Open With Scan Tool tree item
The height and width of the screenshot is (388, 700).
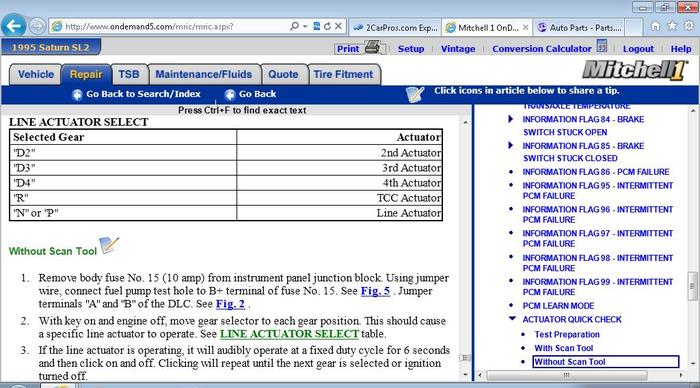point(564,348)
